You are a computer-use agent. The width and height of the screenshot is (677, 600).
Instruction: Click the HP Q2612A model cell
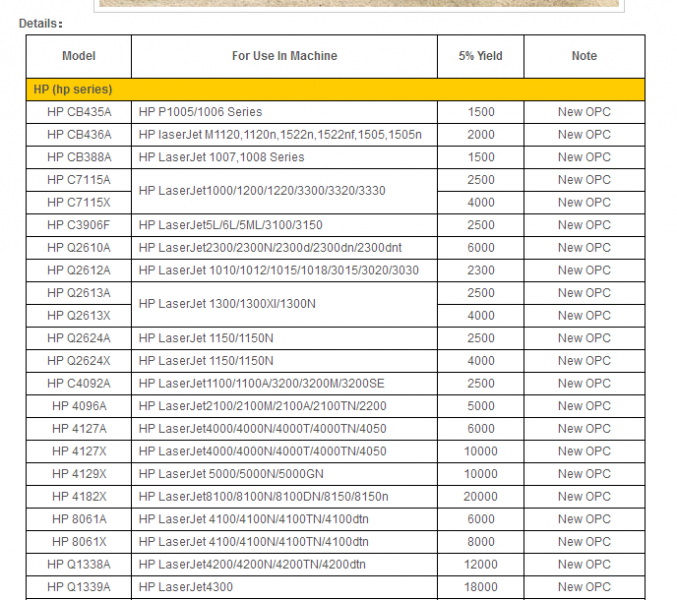pos(79,270)
